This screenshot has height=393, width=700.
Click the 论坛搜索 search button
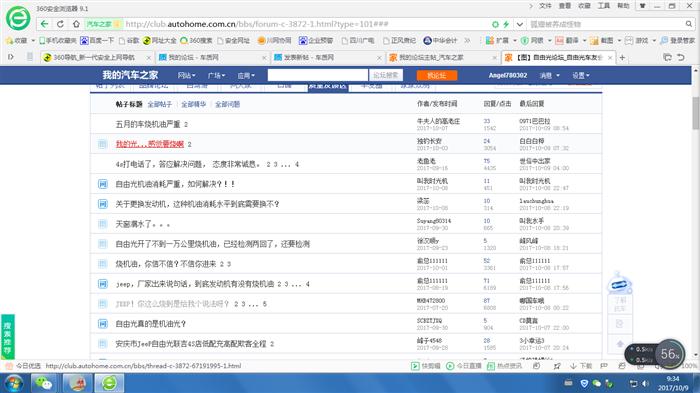coord(386,75)
